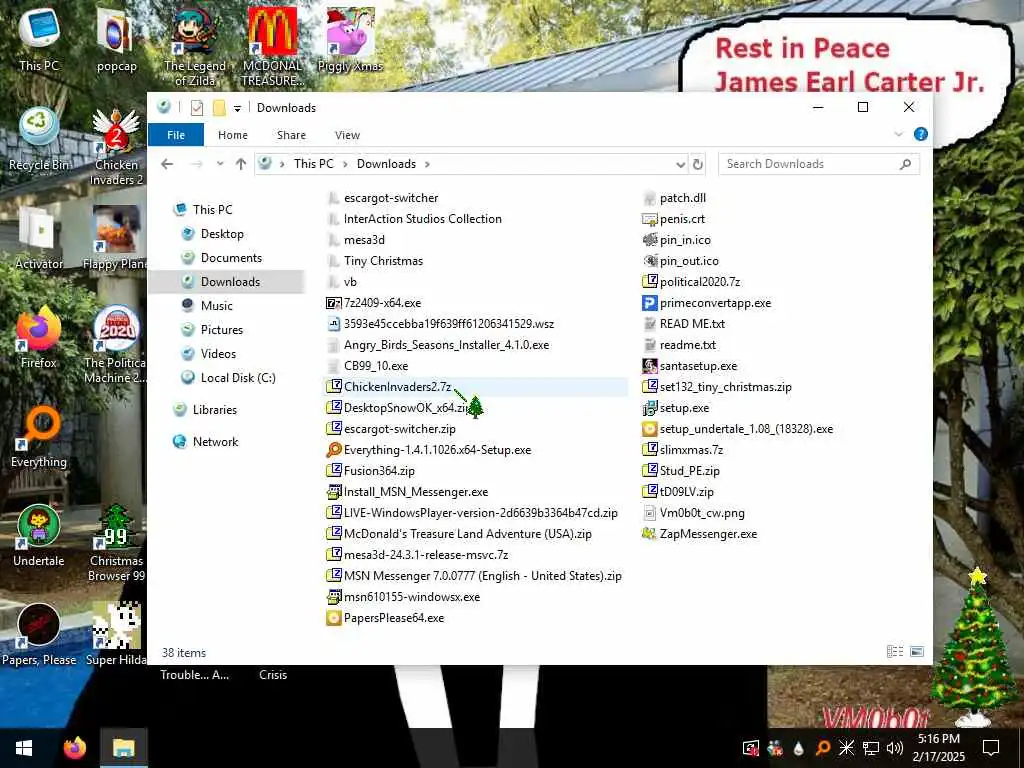Go up one folder level
Screen dimensions: 1024x768
pos(241,164)
